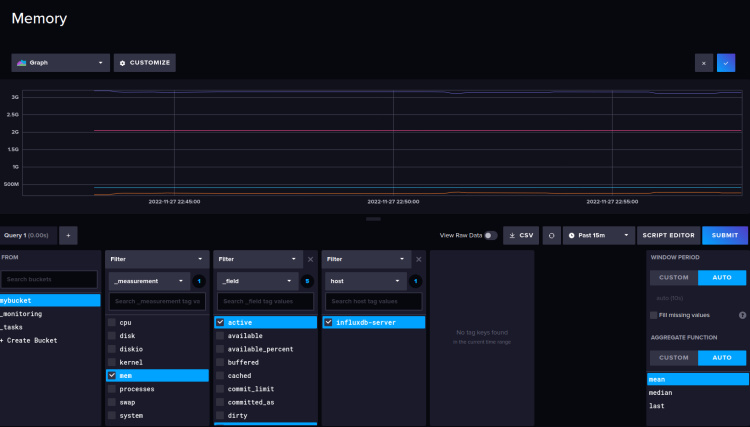The image size is (750, 427).
Task: Expand the Past 15m time range dropdown
Action: pyautogui.click(x=598, y=235)
